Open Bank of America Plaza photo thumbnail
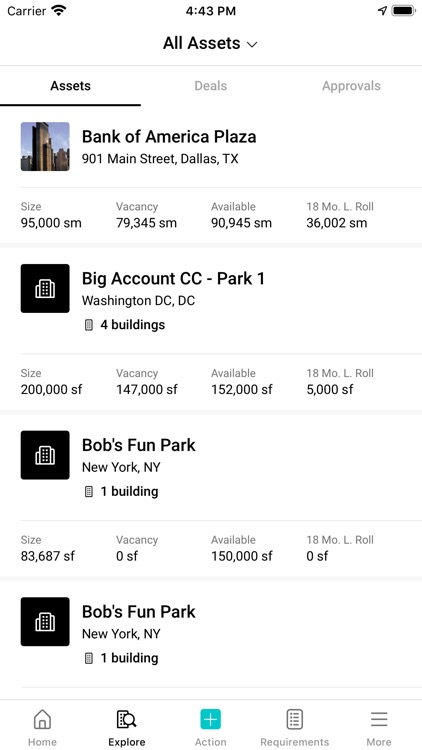Viewport: 422px width, 750px height. [45, 146]
